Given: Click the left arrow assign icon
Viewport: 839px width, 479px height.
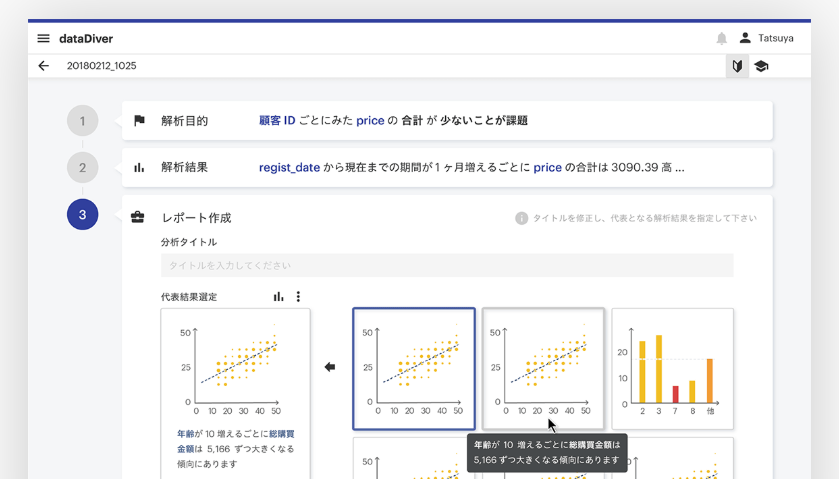Looking at the screenshot, I should (330, 367).
